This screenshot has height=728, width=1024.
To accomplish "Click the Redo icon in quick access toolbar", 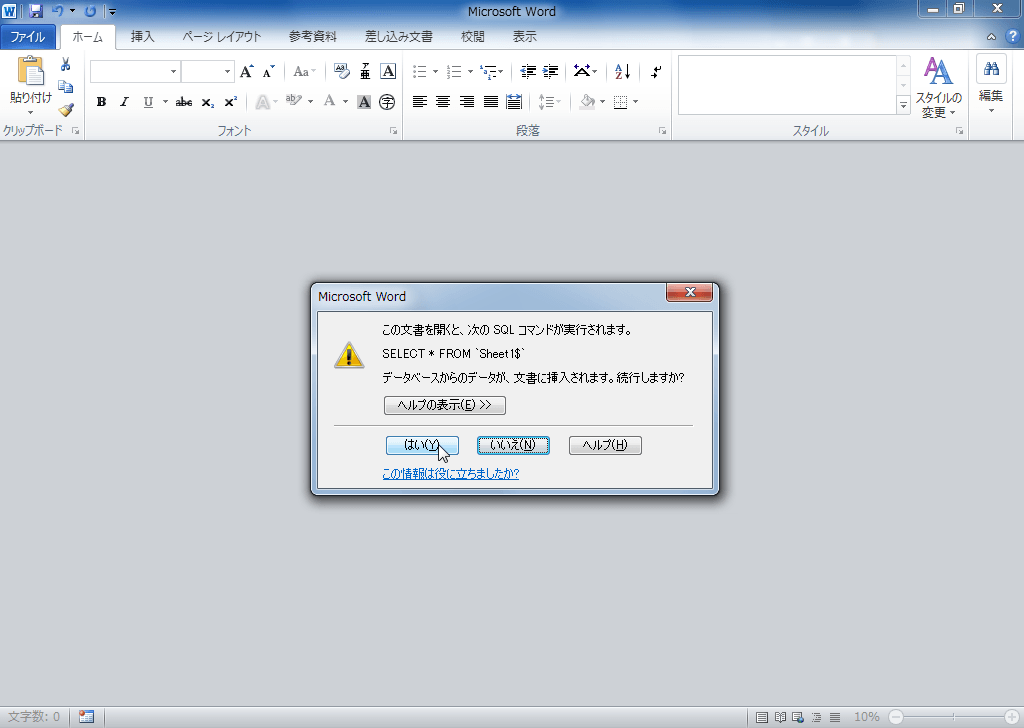I will pyautogui.click(x=91, y=11).
